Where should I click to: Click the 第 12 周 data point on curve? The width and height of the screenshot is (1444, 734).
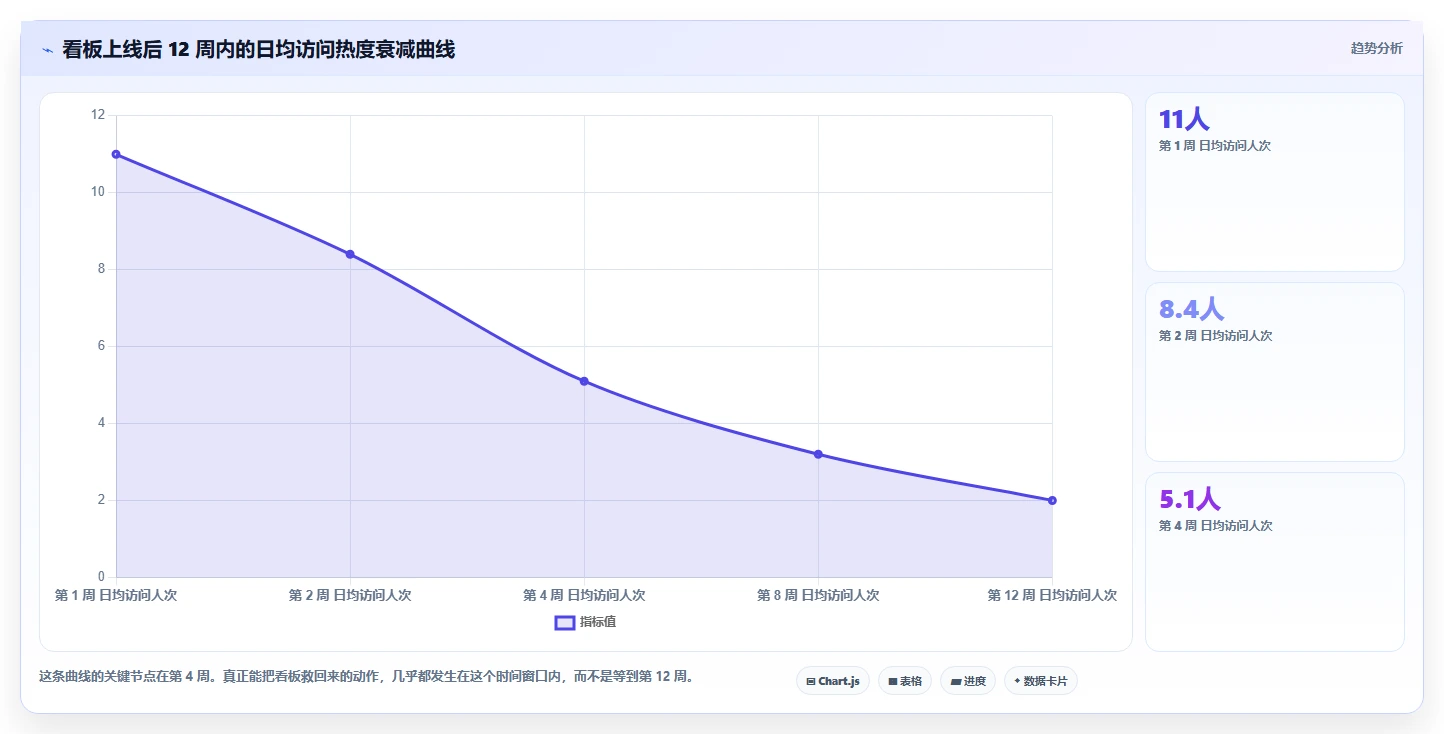click(1052, 500)
